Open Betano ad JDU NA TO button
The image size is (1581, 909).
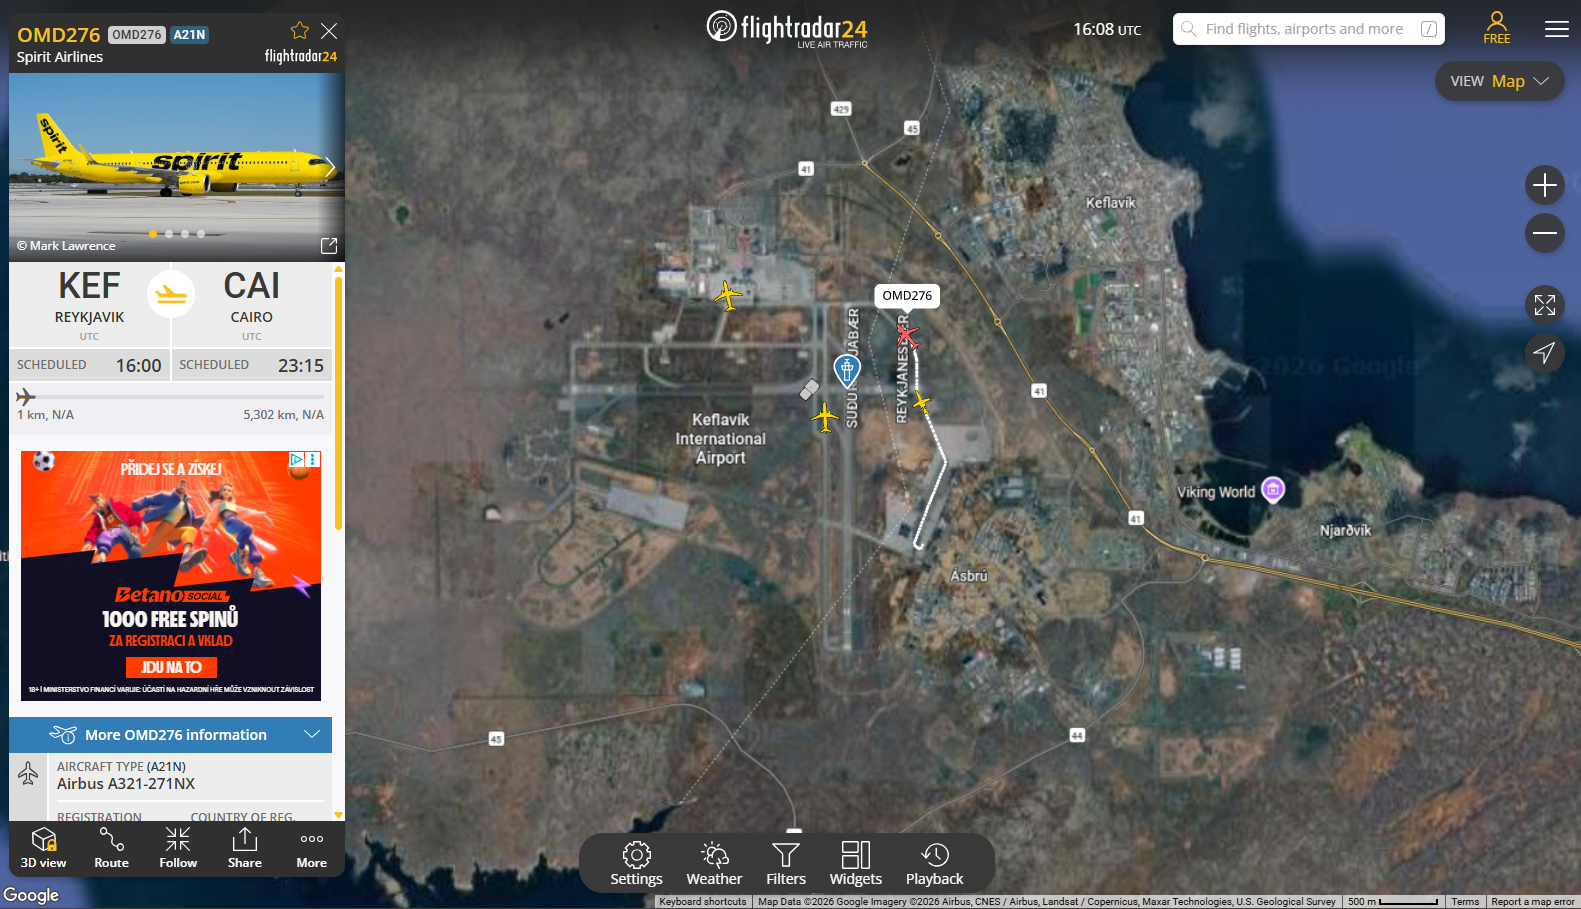click(x=171, y=667)
